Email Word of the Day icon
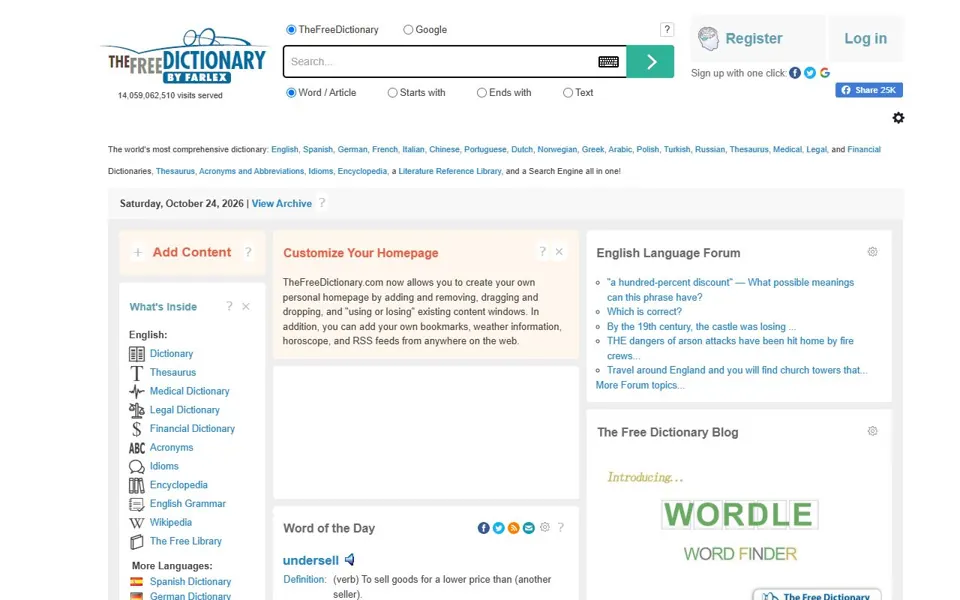The image size is (960, 600). click(528, 528)
